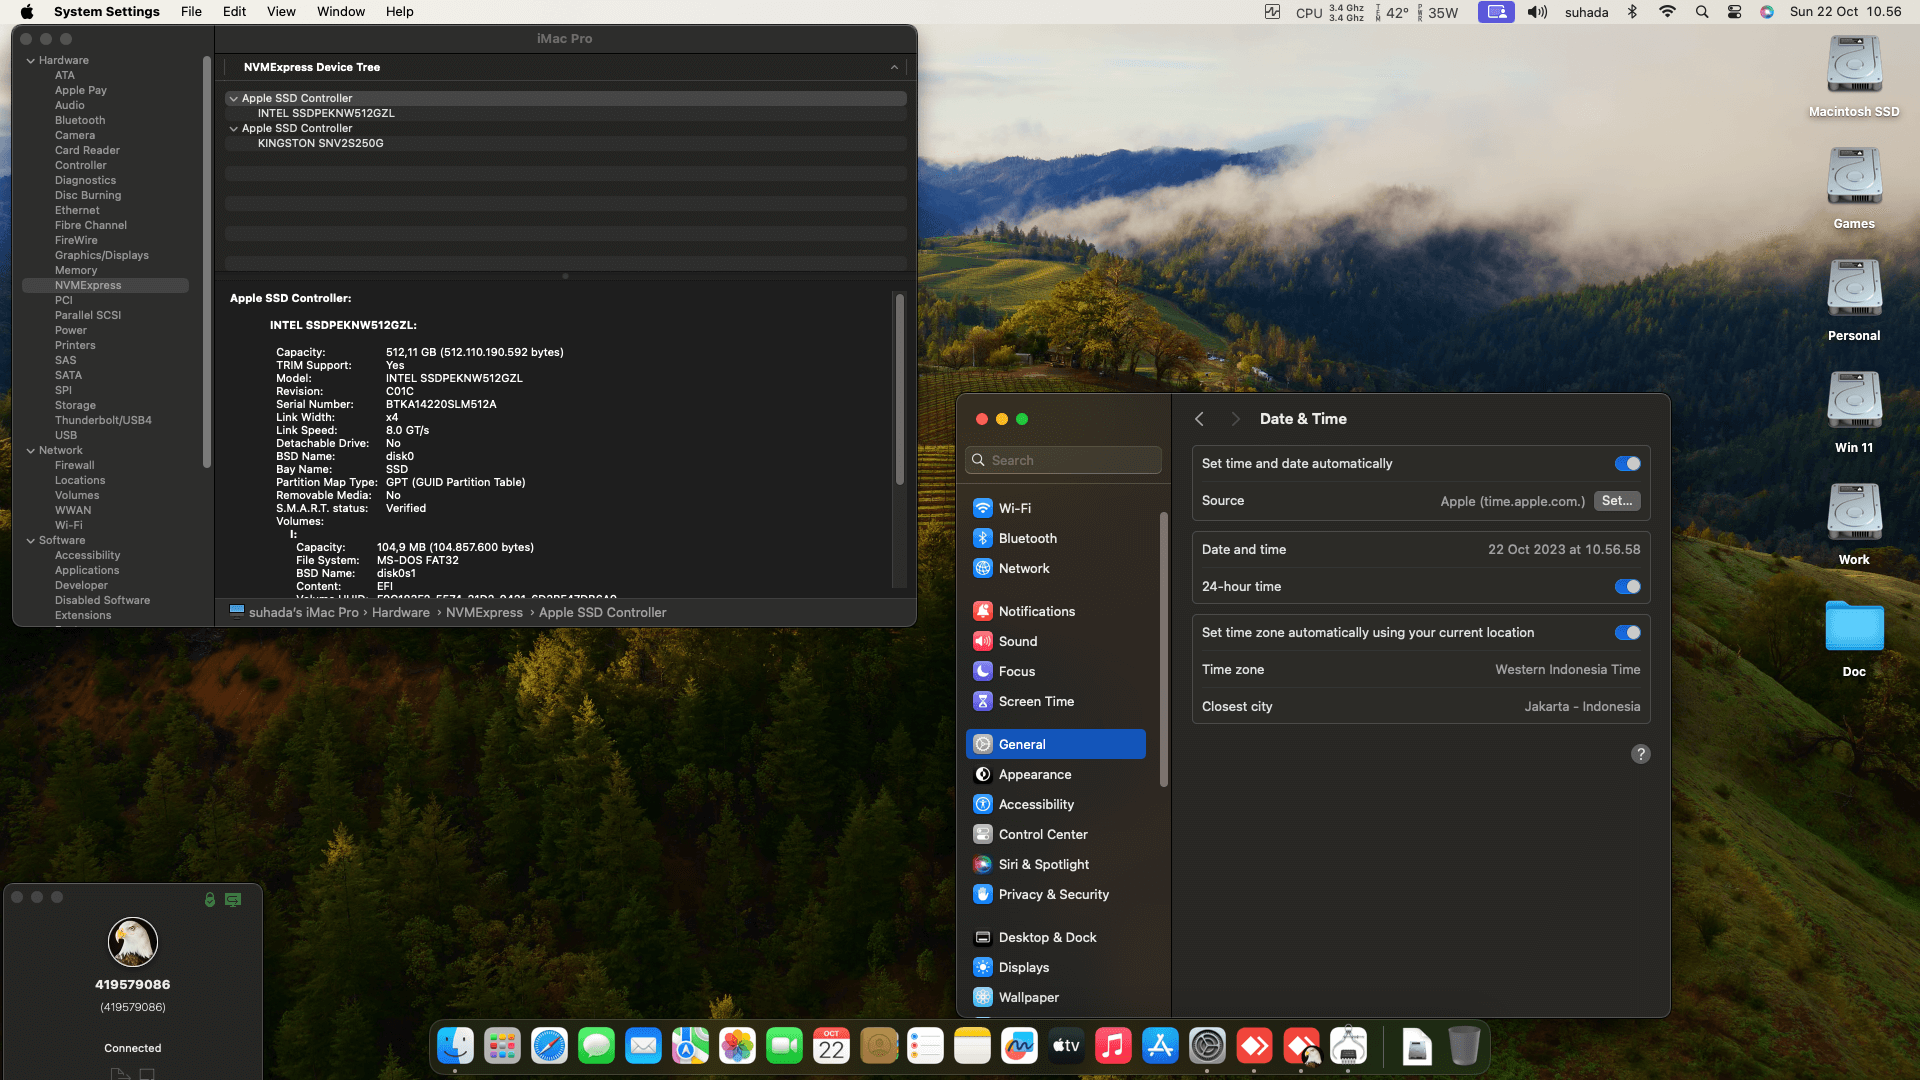Image resolution: width=1920 pixels, height=1080 pixels.
Task: Disable 24-hour time switch
Action: [x=1627, y=587]
